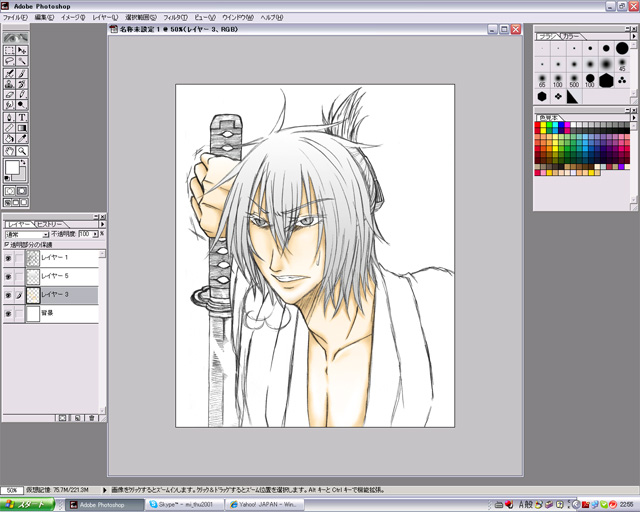Switch to Quick Mask mode
The width and height of the screenshot is (640, 512).
click(22, 191)
